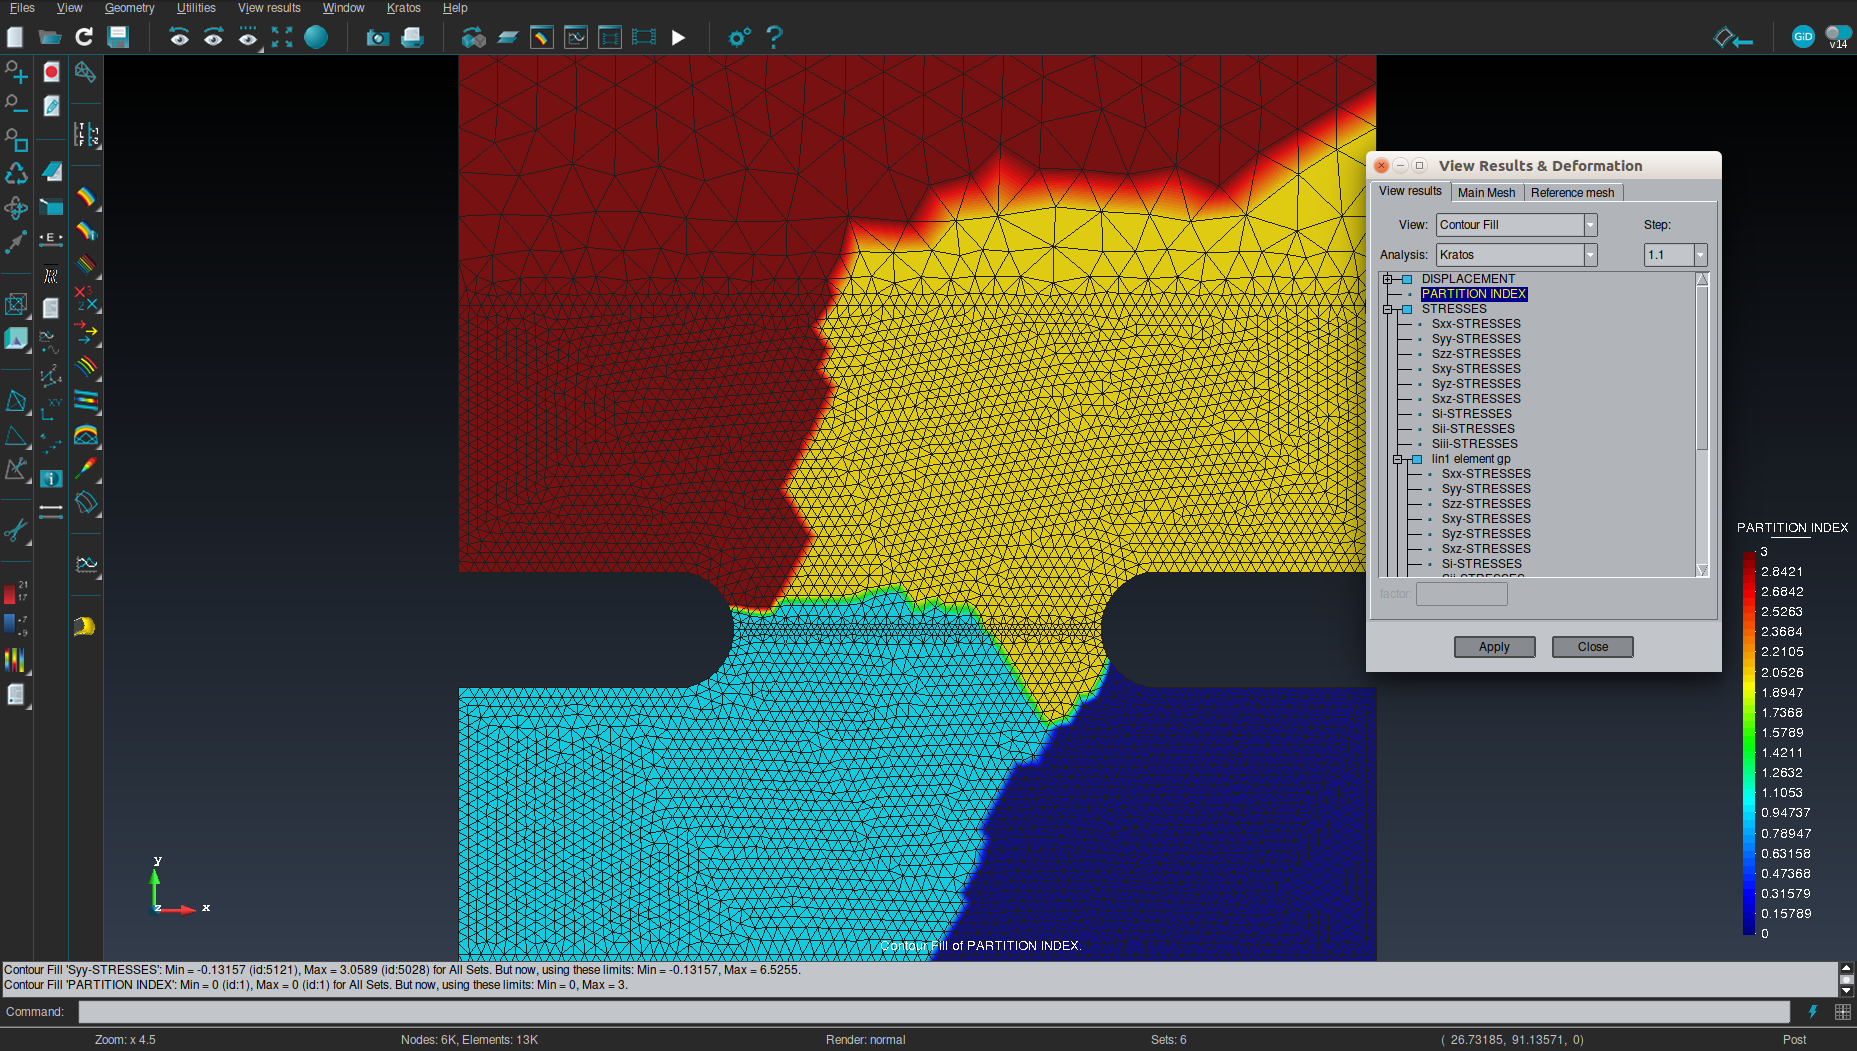
Task: Open the Step 1.1 dropdown arrow
Action: (x=1700, y=255)
